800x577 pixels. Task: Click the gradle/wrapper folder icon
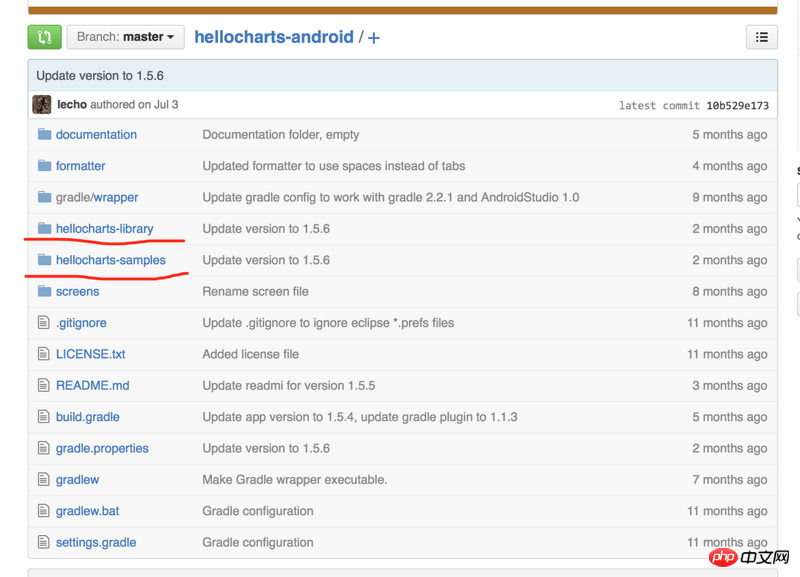(x=44, y=197)
